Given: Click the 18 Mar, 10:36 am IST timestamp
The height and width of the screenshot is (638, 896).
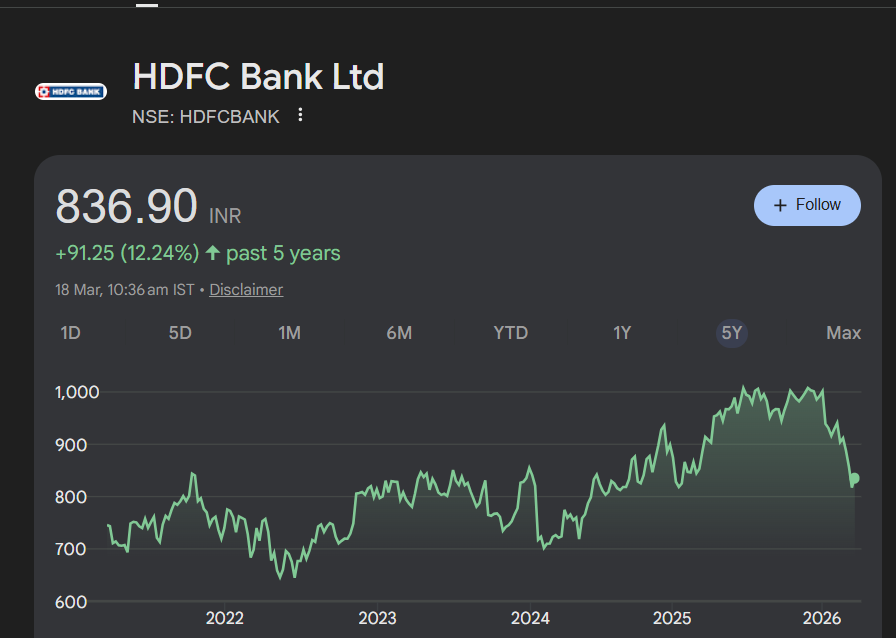Looking at the screenshot, I should [x=125, y=290].
